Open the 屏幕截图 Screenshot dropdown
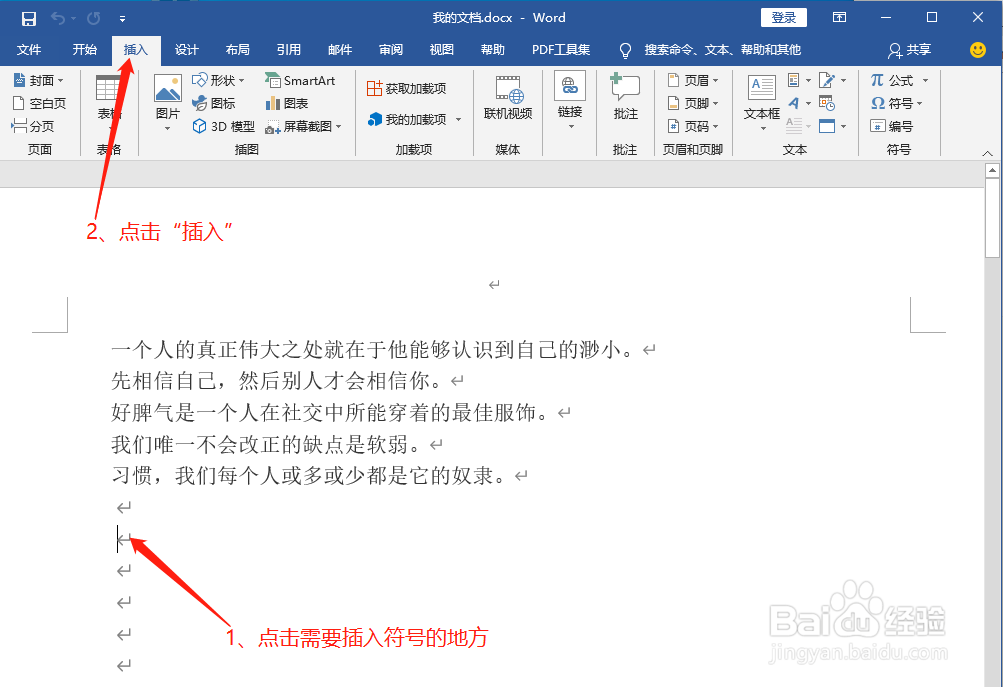1003x687 pixels. pos(304,127)
